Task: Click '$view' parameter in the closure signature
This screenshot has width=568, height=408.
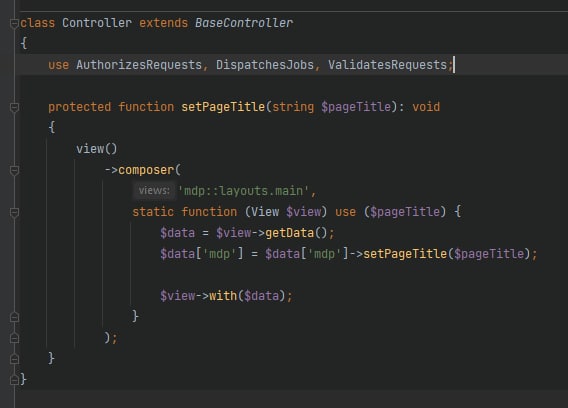Action: click(304, 212)
